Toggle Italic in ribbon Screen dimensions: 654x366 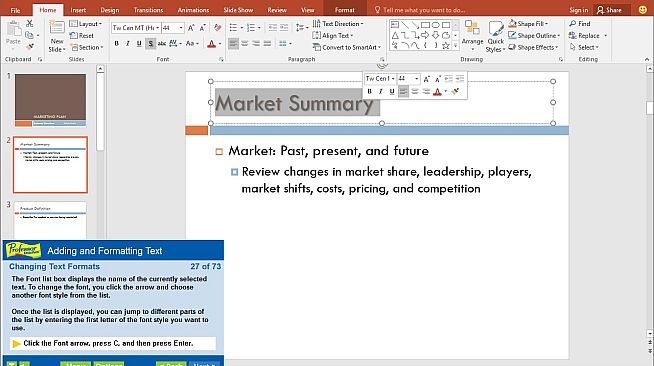[128, 43]
